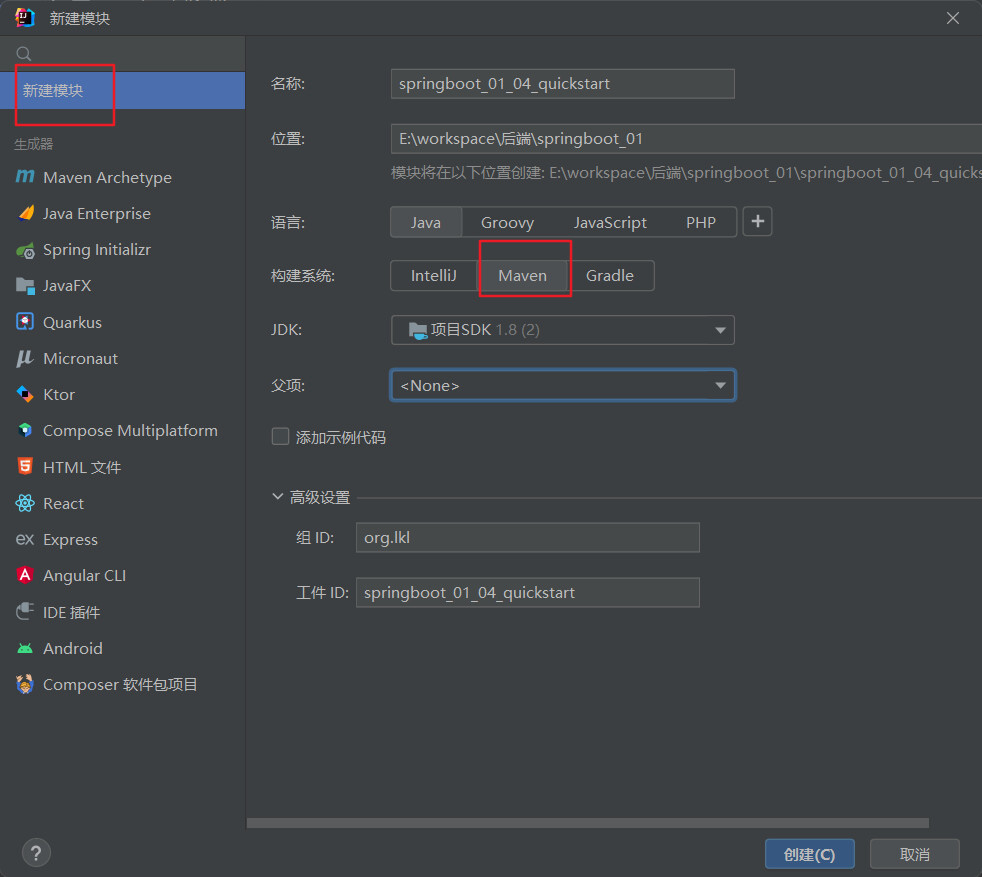Choose Maven build system
The image size is (982, 877).
tap(522, 276)
